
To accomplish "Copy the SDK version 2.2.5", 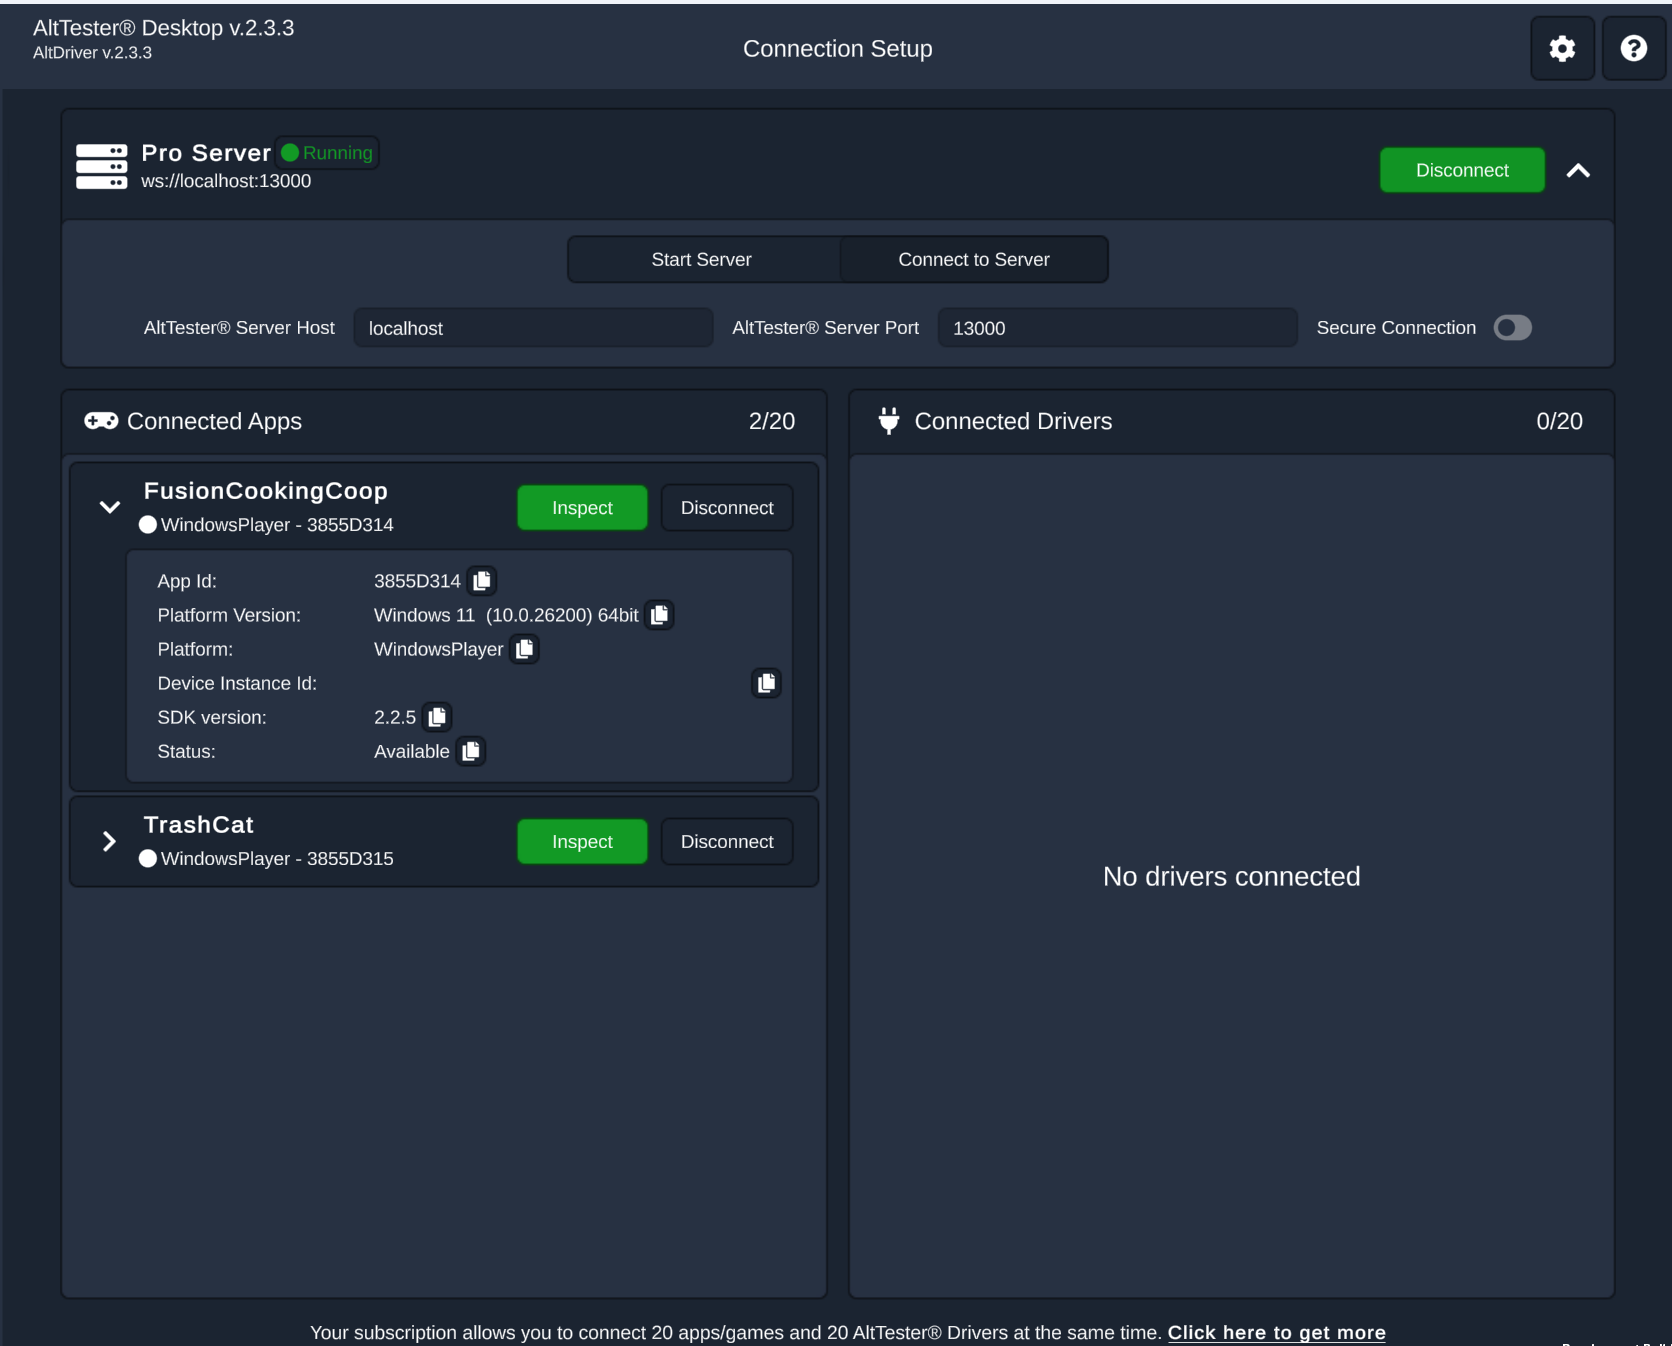I will [437, 717].
